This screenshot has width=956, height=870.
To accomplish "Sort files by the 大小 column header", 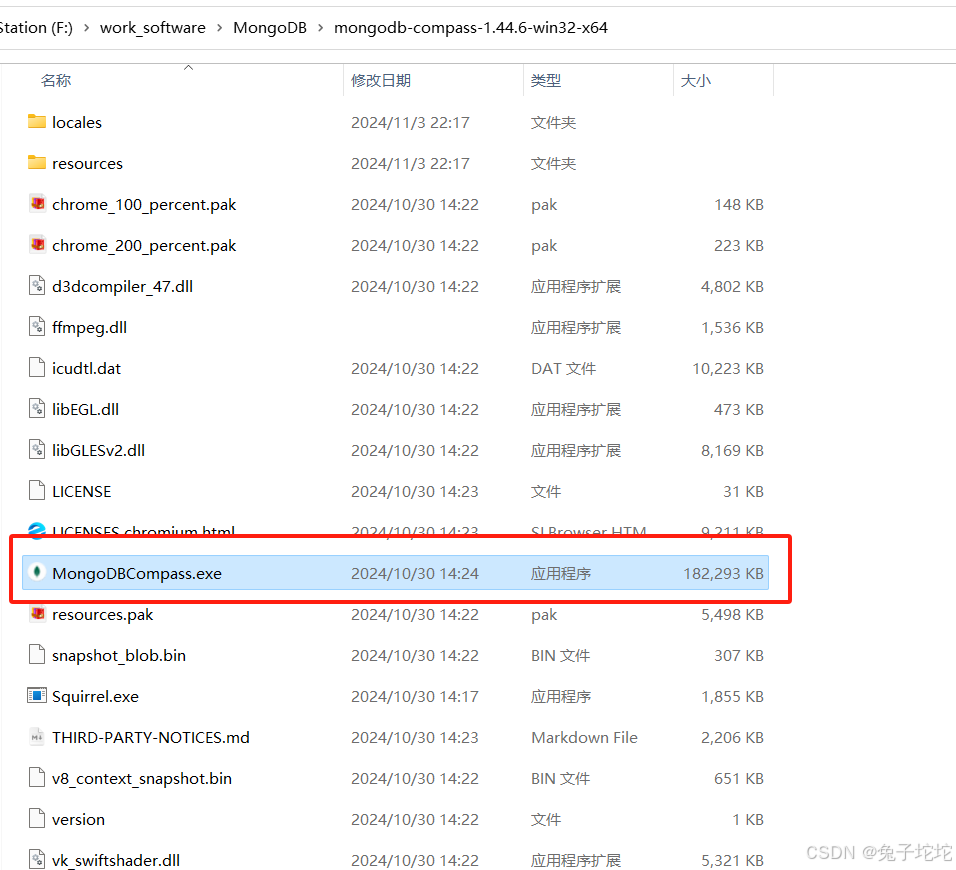I will [x=696, y=80].
